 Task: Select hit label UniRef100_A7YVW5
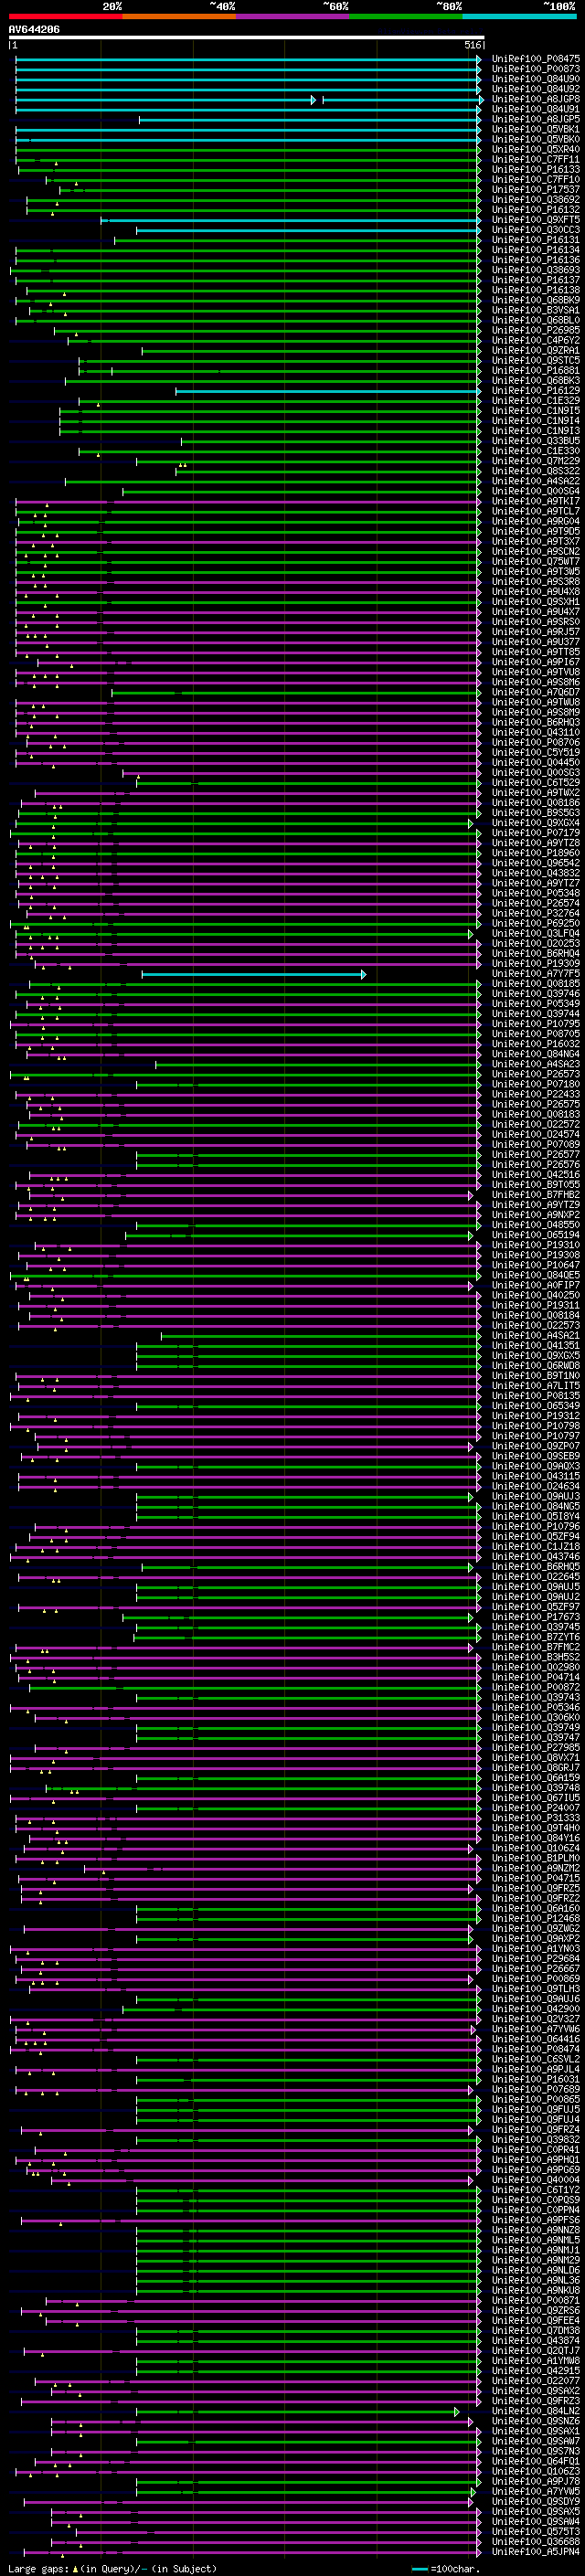coord(535,2491)
